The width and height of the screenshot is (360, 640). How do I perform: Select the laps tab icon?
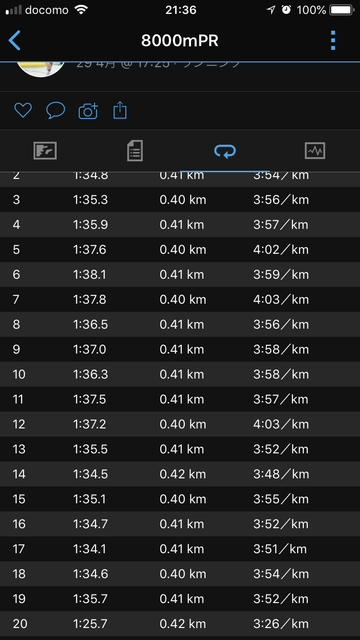(x=225, y=151)
